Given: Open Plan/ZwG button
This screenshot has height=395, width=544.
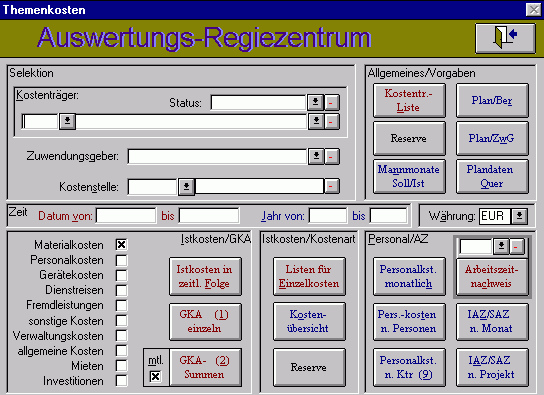Looking at the screenshot, I should 492,138.
